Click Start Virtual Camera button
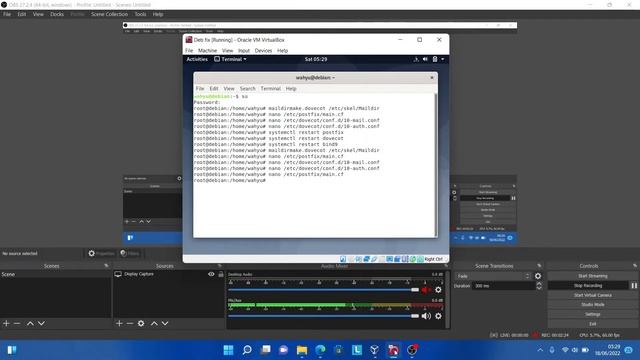This screenshot has height=360, width=640. [x=592, y=295]
